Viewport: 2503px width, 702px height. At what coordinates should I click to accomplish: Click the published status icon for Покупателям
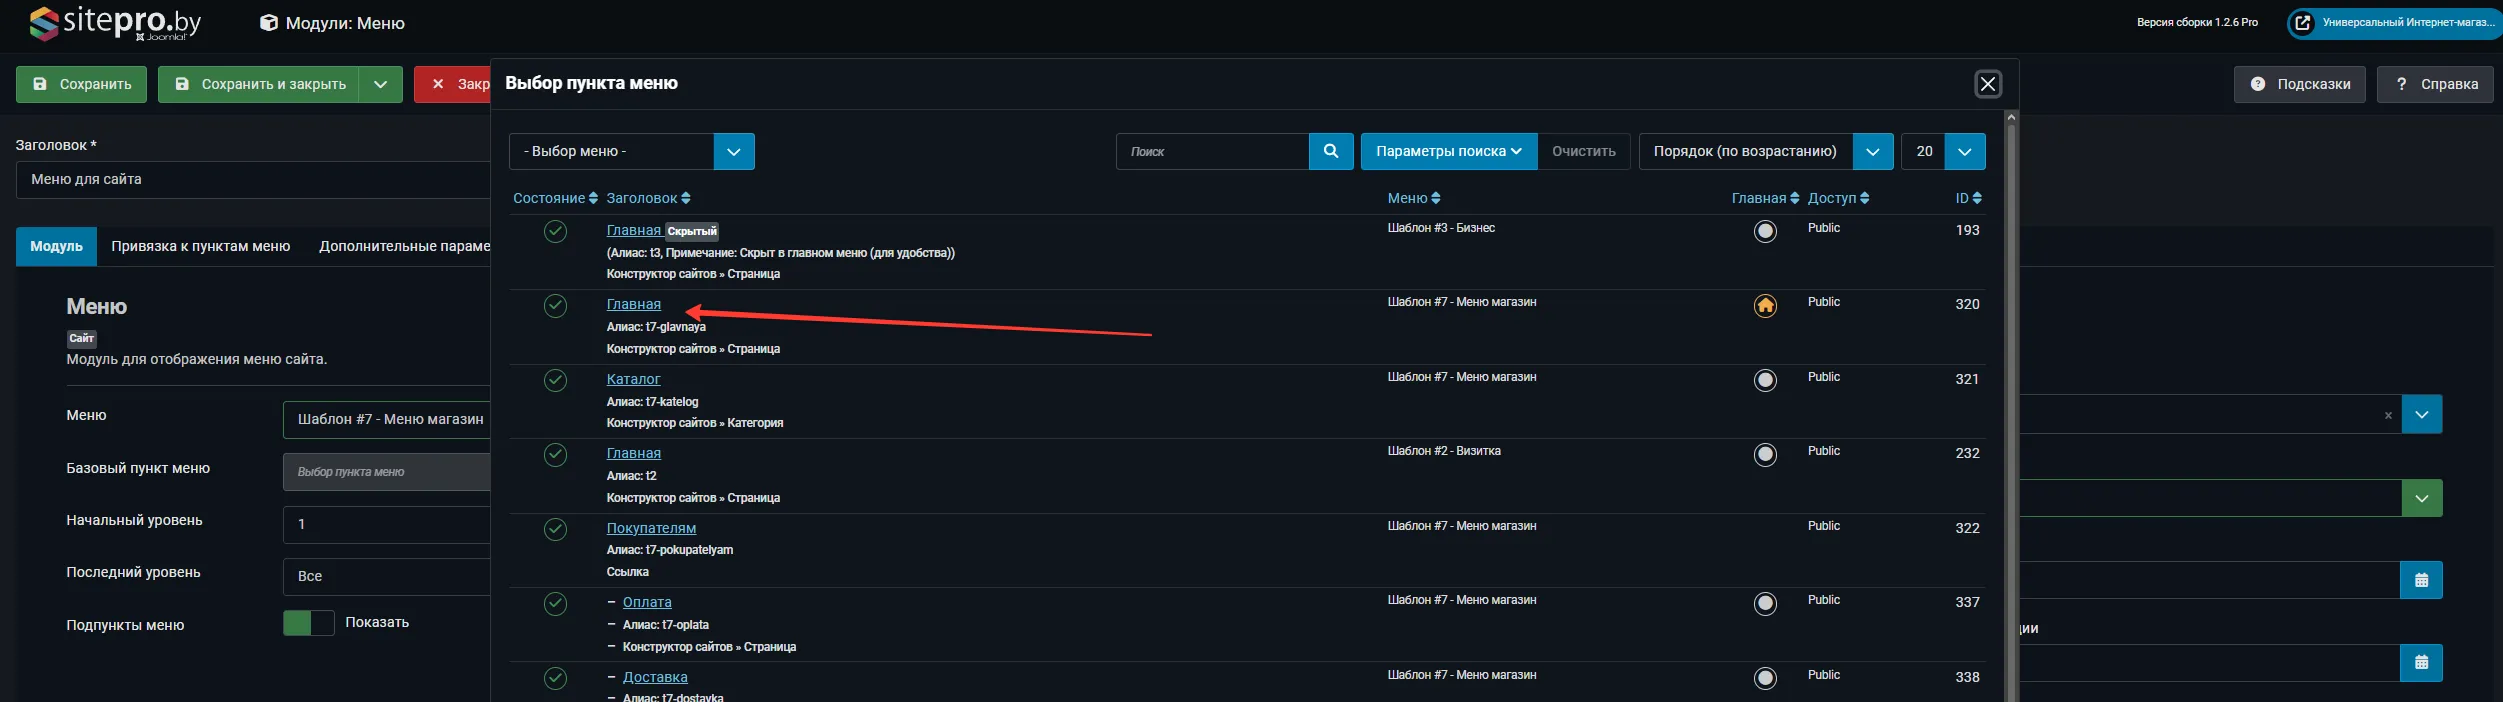(555, 529)
